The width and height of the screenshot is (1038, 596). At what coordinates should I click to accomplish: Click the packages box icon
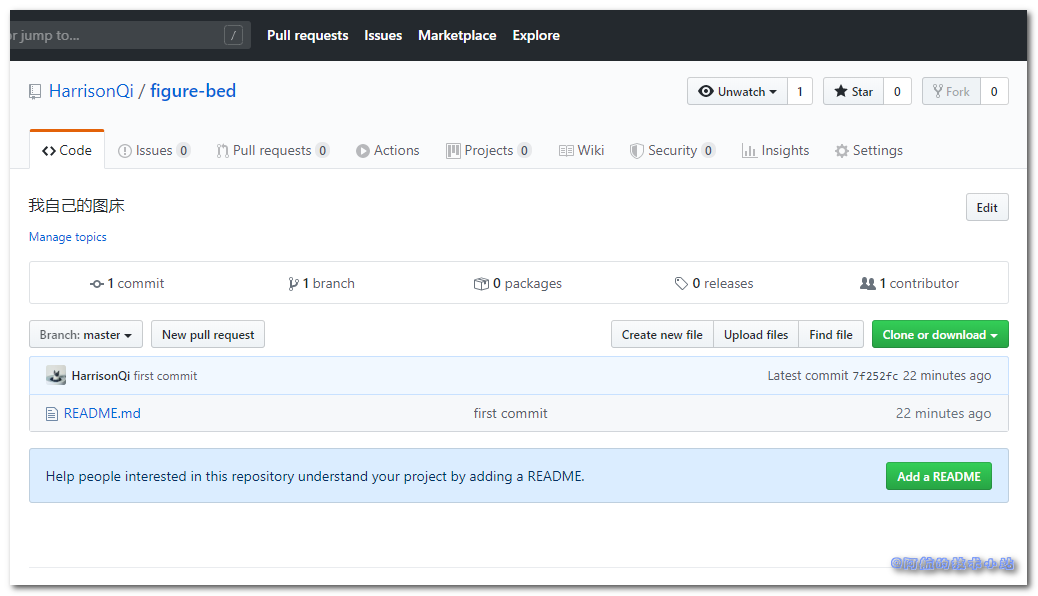[x=481, y=284]
